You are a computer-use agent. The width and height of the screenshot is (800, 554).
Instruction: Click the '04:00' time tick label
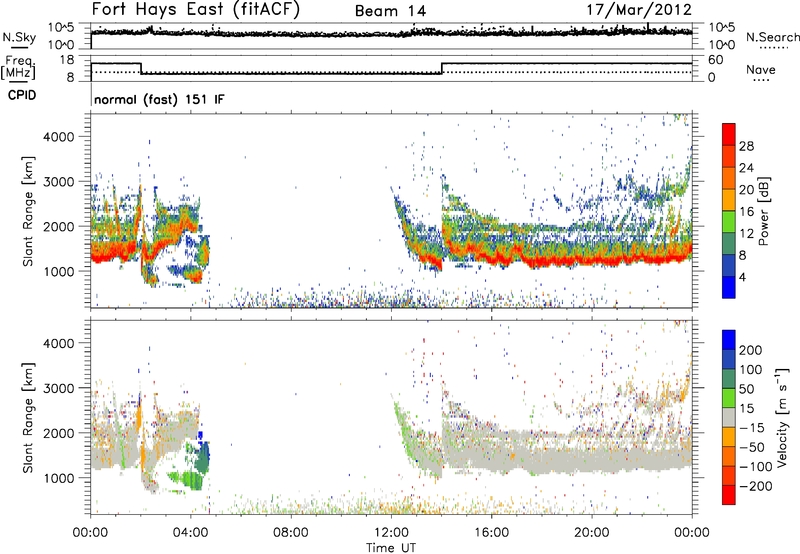point(191,533)
